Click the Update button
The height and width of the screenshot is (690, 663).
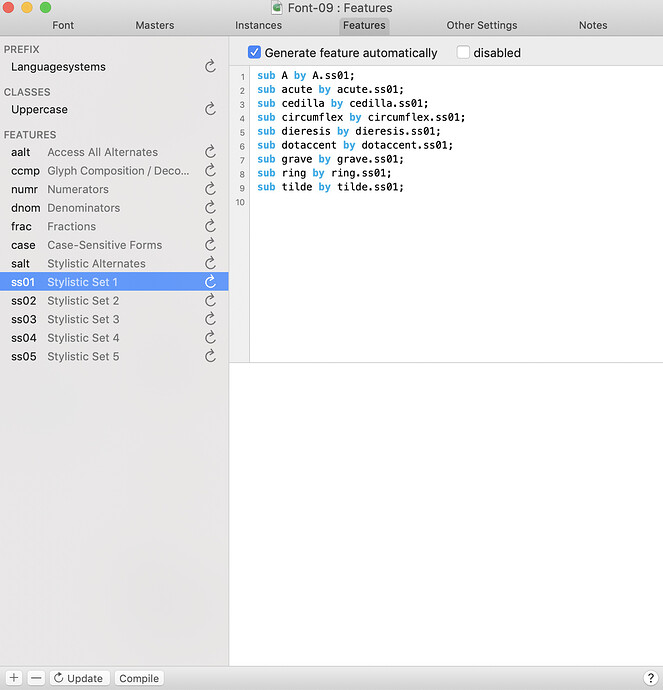(79, 678)
